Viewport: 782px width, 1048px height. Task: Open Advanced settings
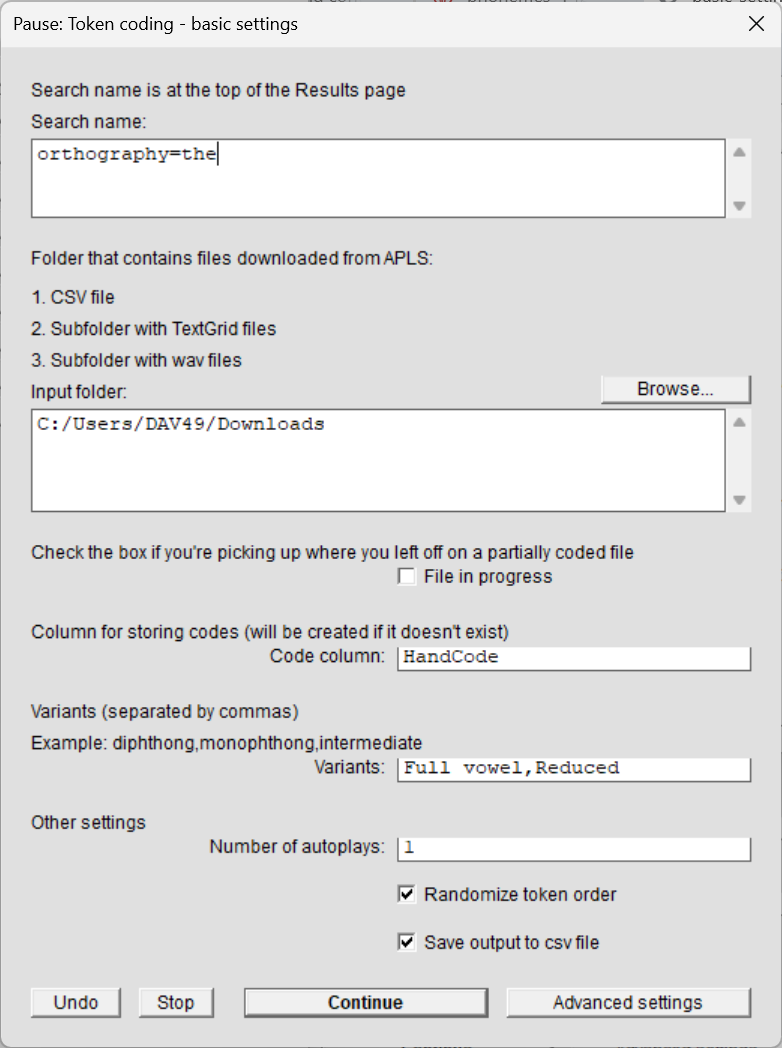[628, 1002]
